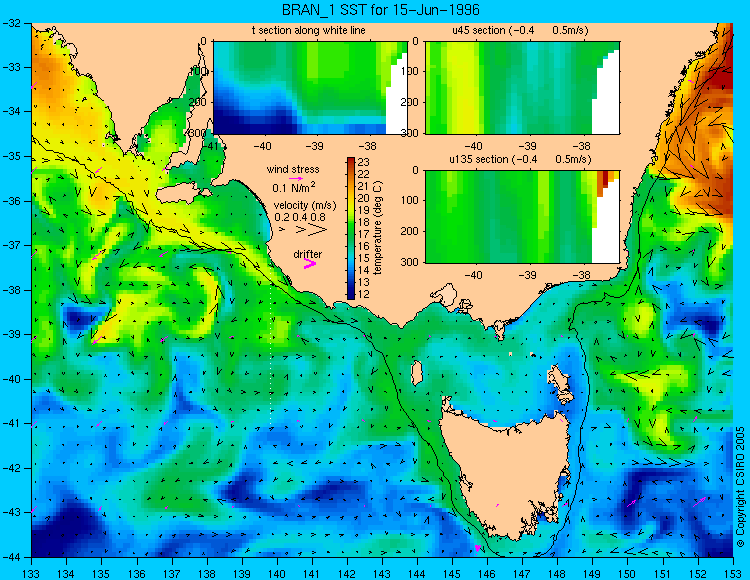
Task: Click the '151' longitude axis label
Action: pyautogui.click(x=663, y=573)
